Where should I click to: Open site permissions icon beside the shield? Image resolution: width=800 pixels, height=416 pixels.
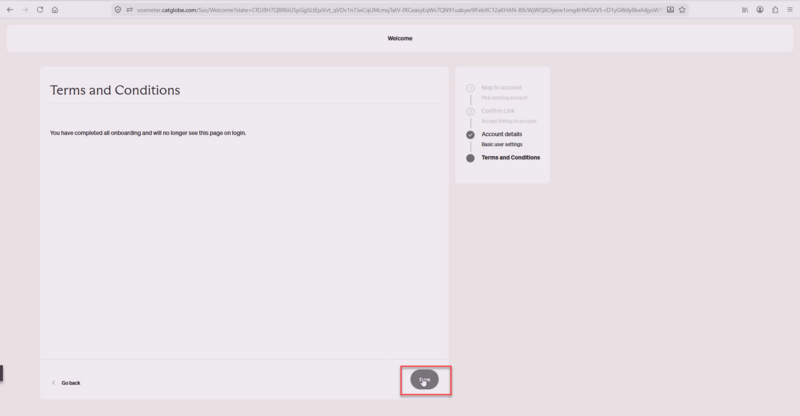point(130,10)
